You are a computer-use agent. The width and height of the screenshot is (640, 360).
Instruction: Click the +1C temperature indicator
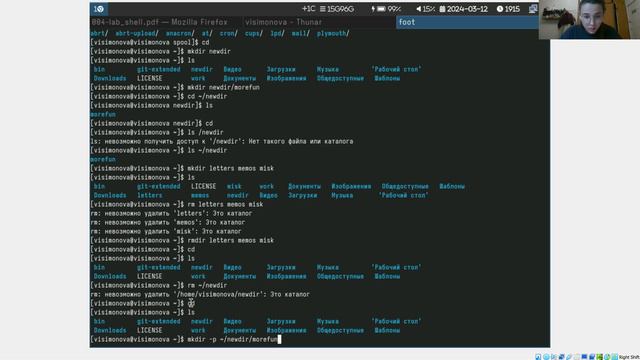(308, 9)
